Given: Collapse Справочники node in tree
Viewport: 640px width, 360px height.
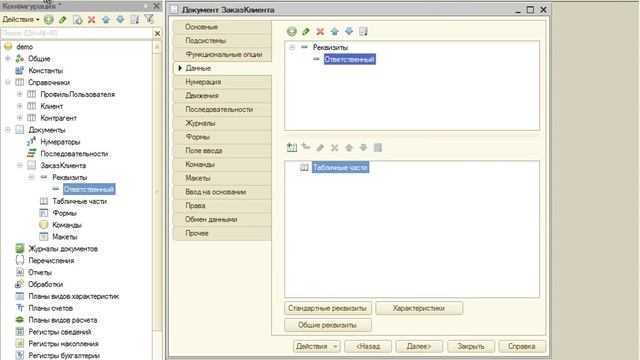Looking at the screenshot, I should 8,82.
